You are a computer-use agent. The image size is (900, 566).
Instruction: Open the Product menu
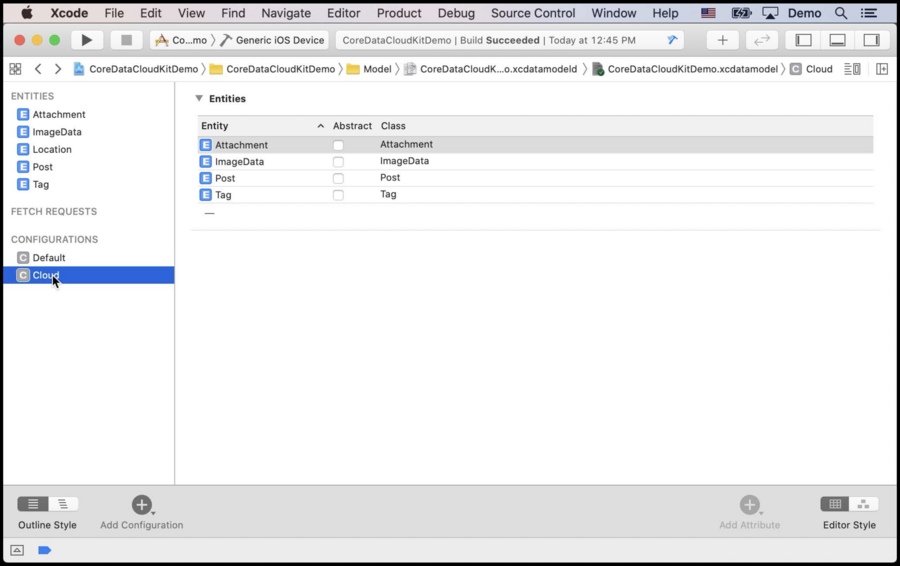click(x=399, y=13)
